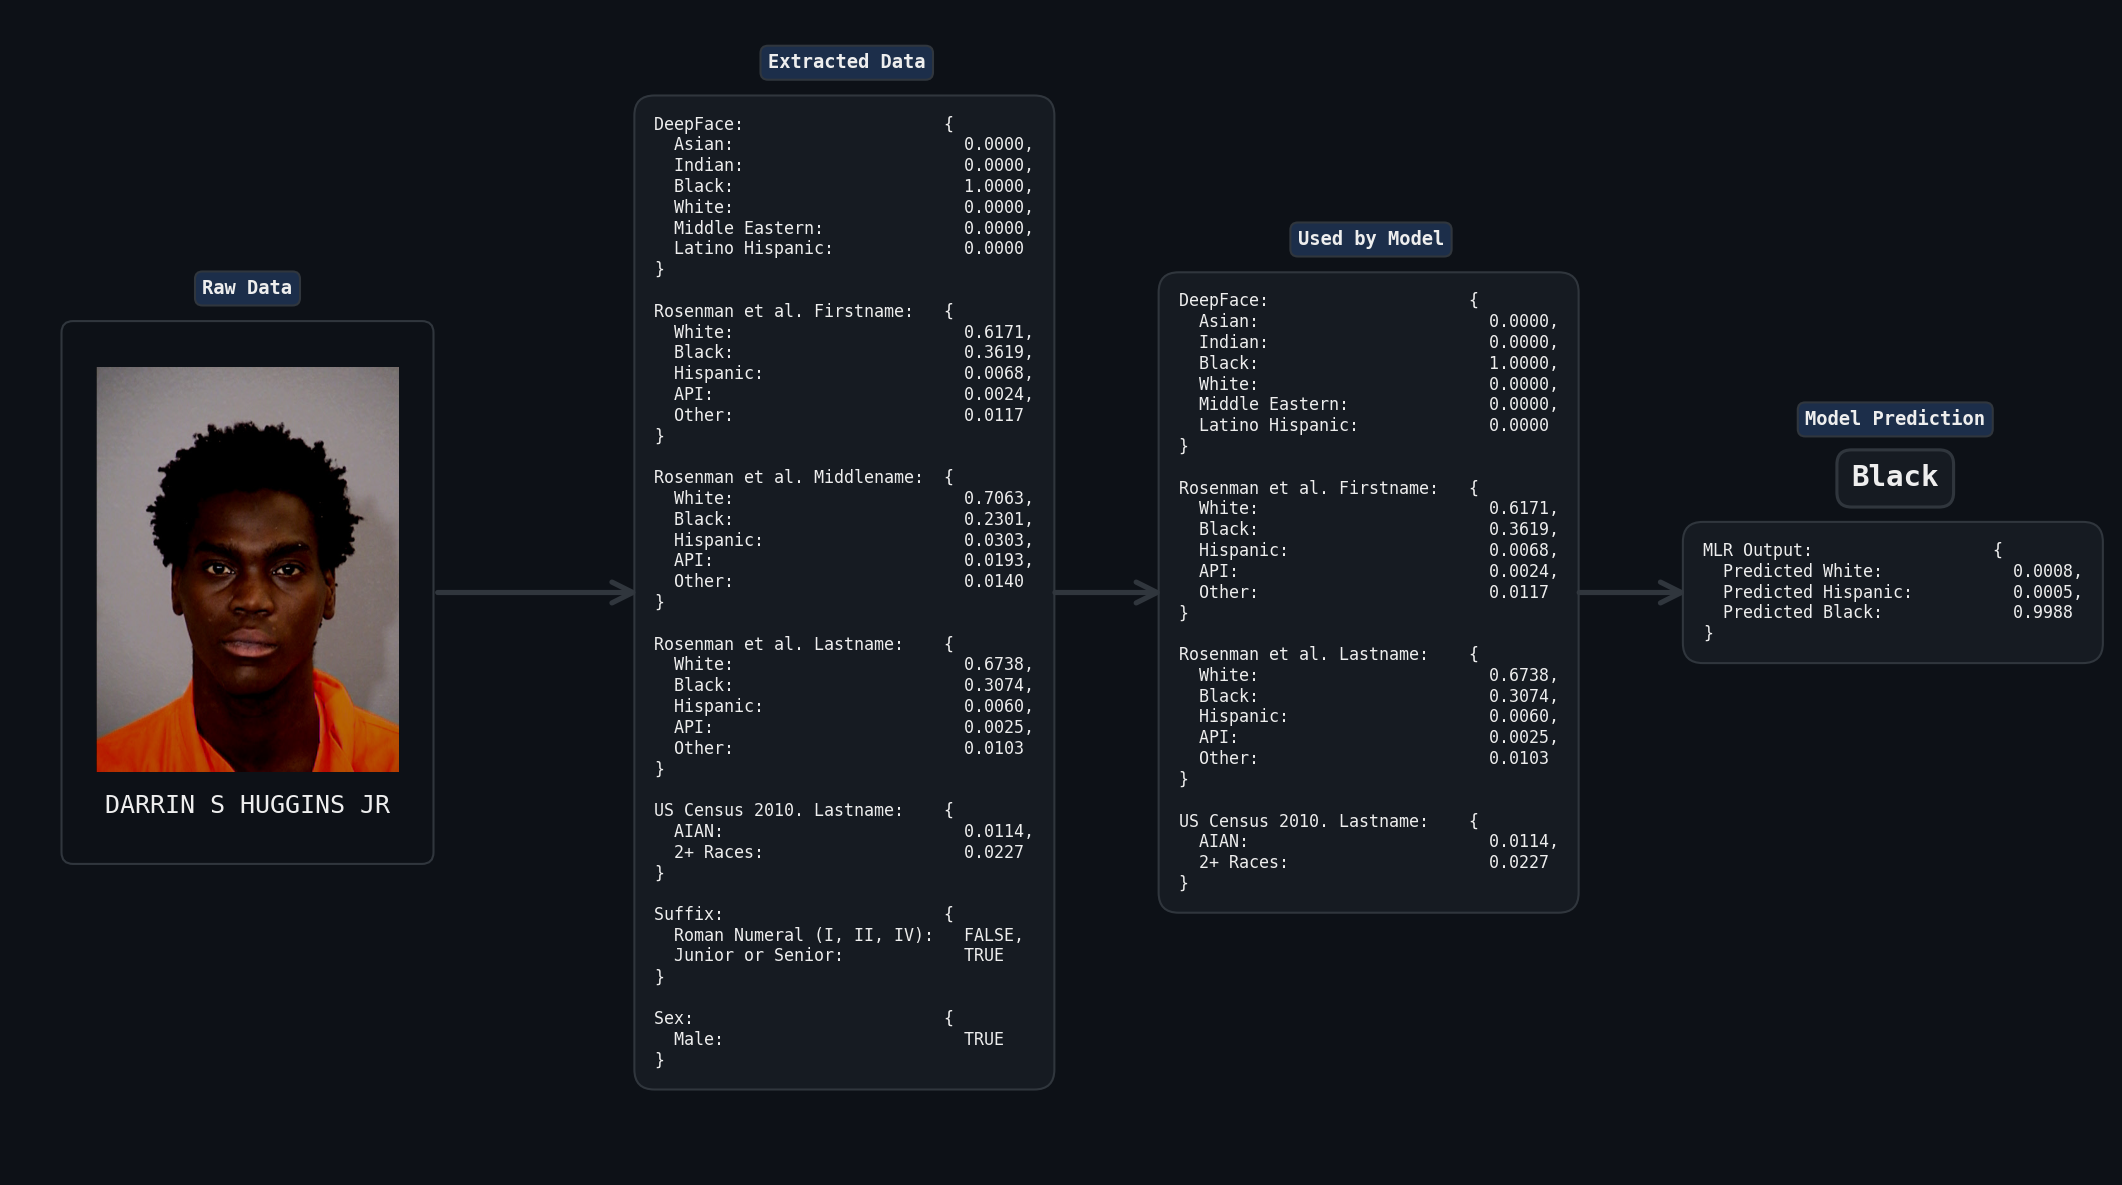Viewport: 2122px width, 1185px height.
Task: Select the Rosenman Middlename White score 0.7063
Action: [x=995, y=497]
